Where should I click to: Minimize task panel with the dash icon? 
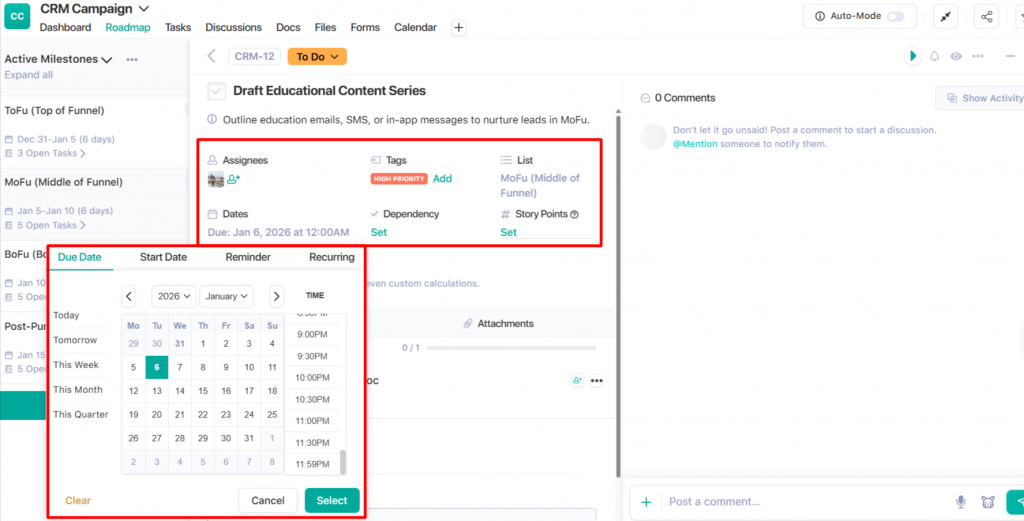tap(1010, 56)
